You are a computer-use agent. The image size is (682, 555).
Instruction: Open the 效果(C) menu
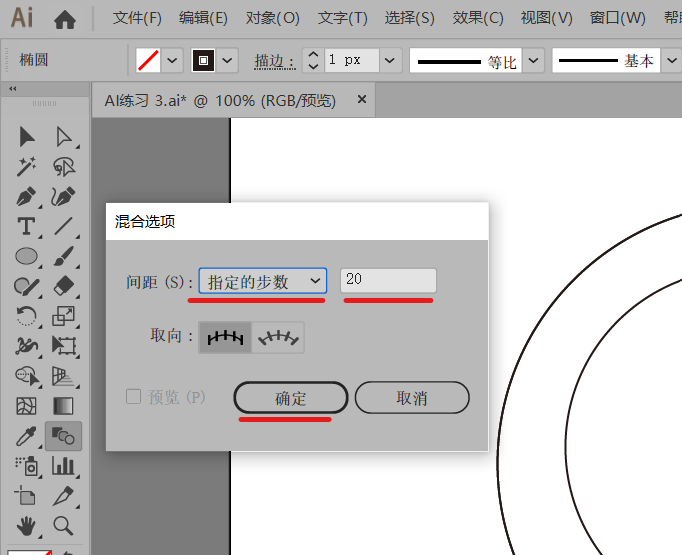(x=478, y=18)
